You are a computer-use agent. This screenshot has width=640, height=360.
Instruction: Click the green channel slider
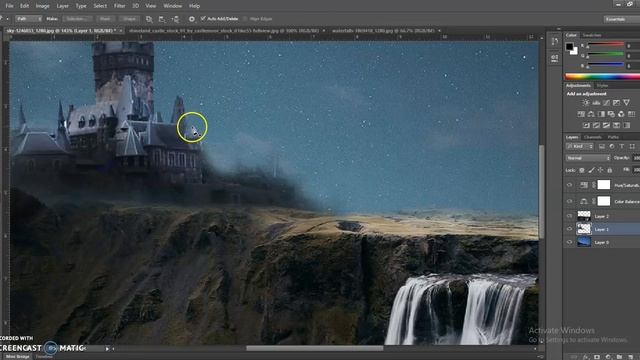coord(606,54)
